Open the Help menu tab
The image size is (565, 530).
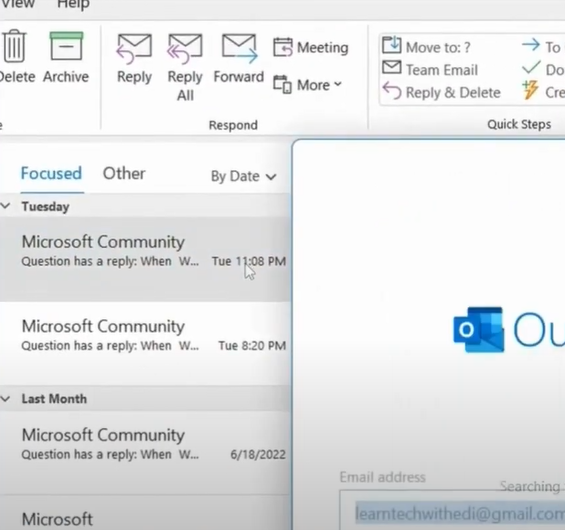73,5
